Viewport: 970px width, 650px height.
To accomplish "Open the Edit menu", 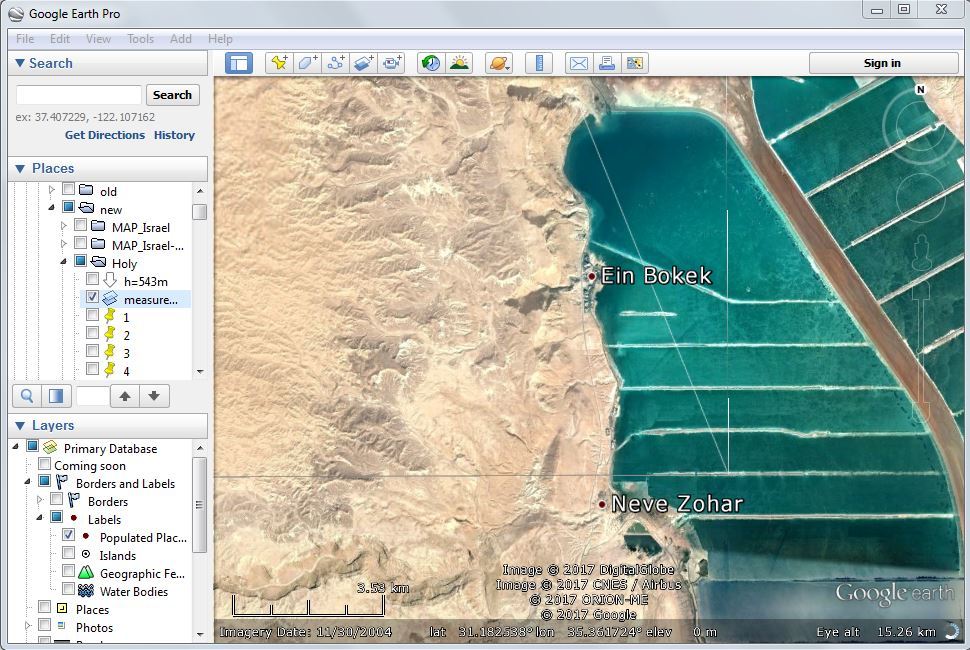I will 60,39.
